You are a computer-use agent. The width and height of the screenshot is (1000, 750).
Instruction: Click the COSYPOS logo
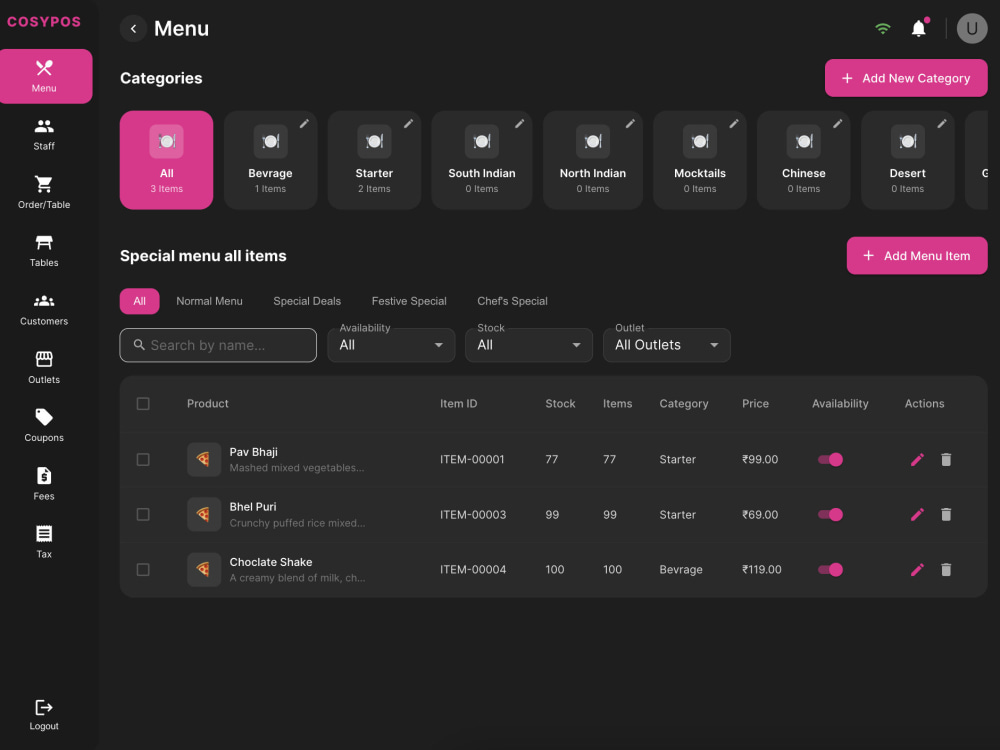click(x=44, y=22)
